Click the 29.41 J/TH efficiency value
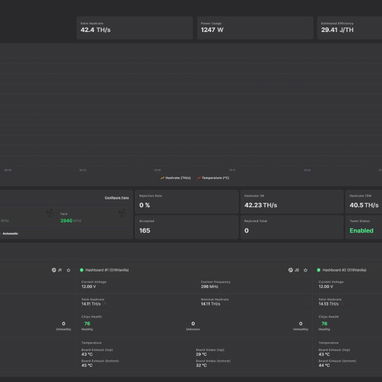This screenshot has width=382, height=382. click(x=337, y=30)
